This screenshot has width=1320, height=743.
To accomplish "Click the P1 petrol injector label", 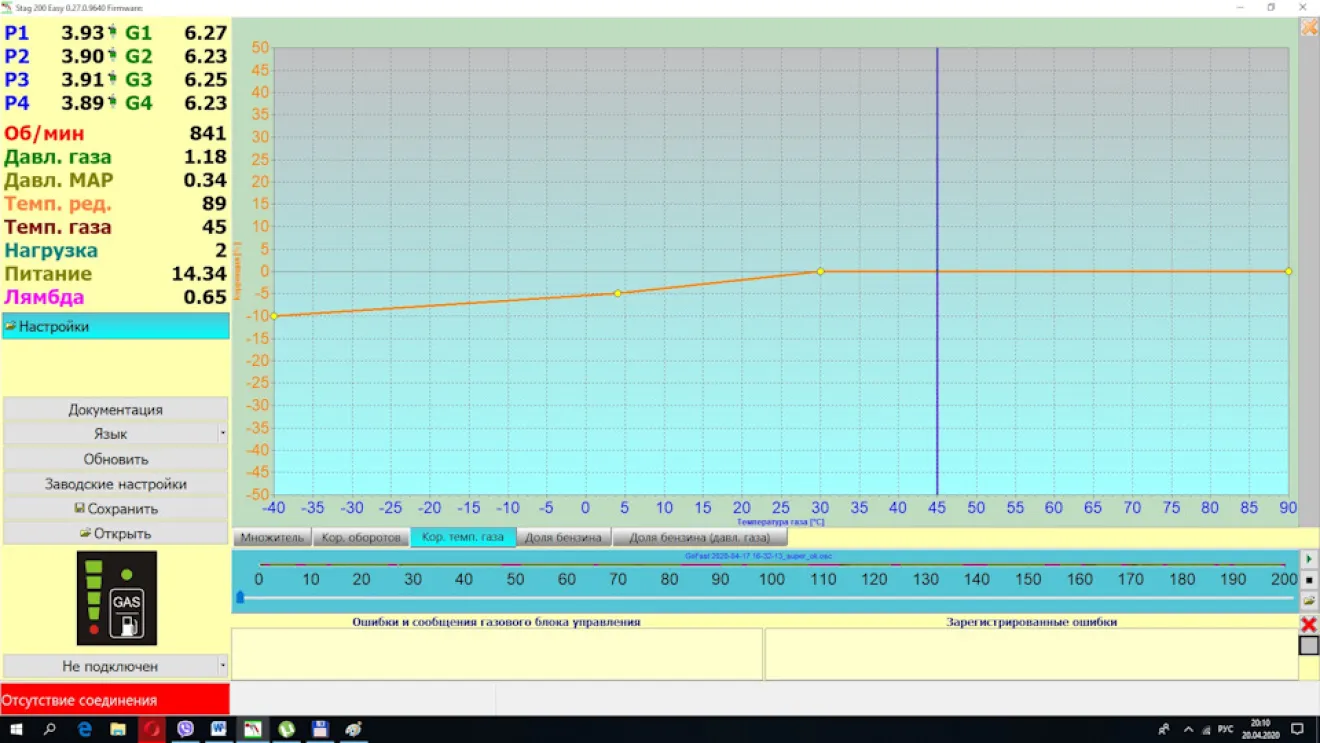I will [17, 33].
